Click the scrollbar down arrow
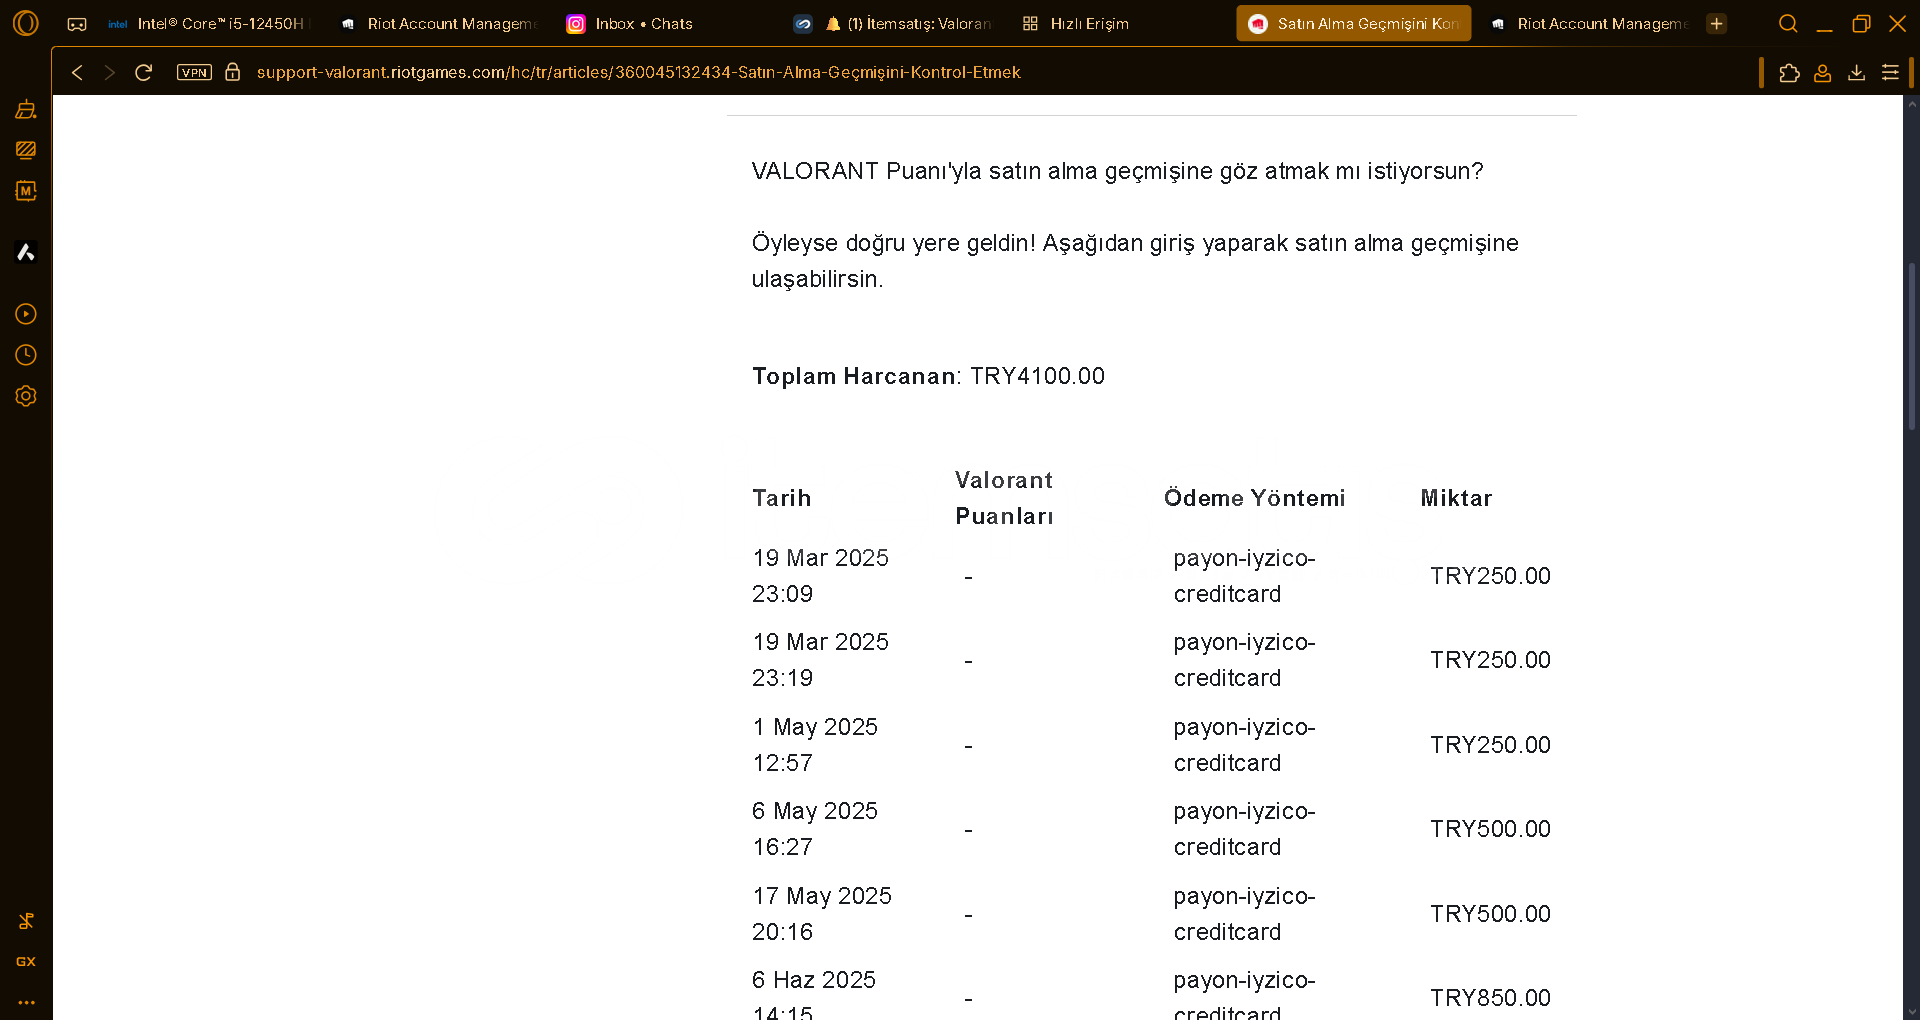The height and width of the screenshot is (1020, 1920). coord(1912,1011)
